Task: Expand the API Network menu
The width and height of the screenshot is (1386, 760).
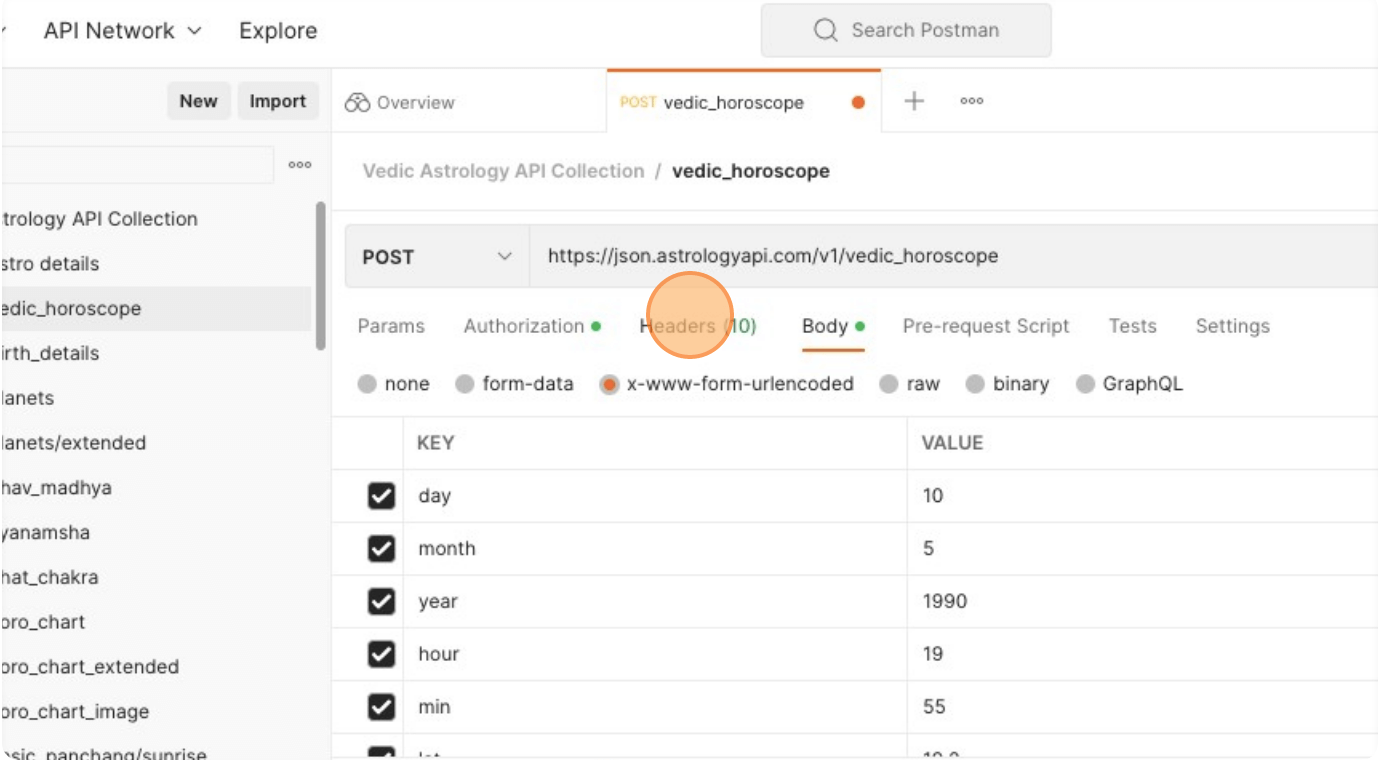Action: pos(122,31)
